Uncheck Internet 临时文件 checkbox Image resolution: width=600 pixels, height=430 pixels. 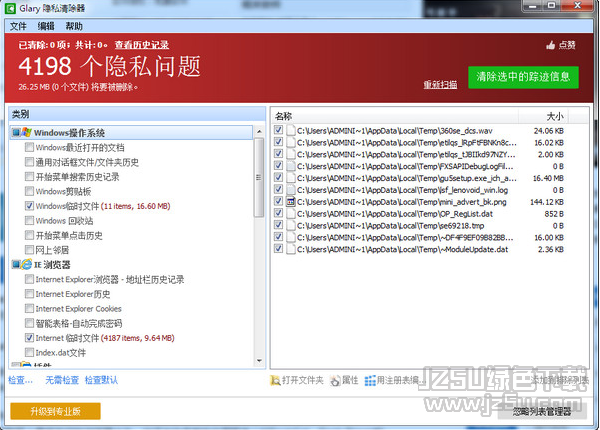pyautogui.click(x=29, y=338)
